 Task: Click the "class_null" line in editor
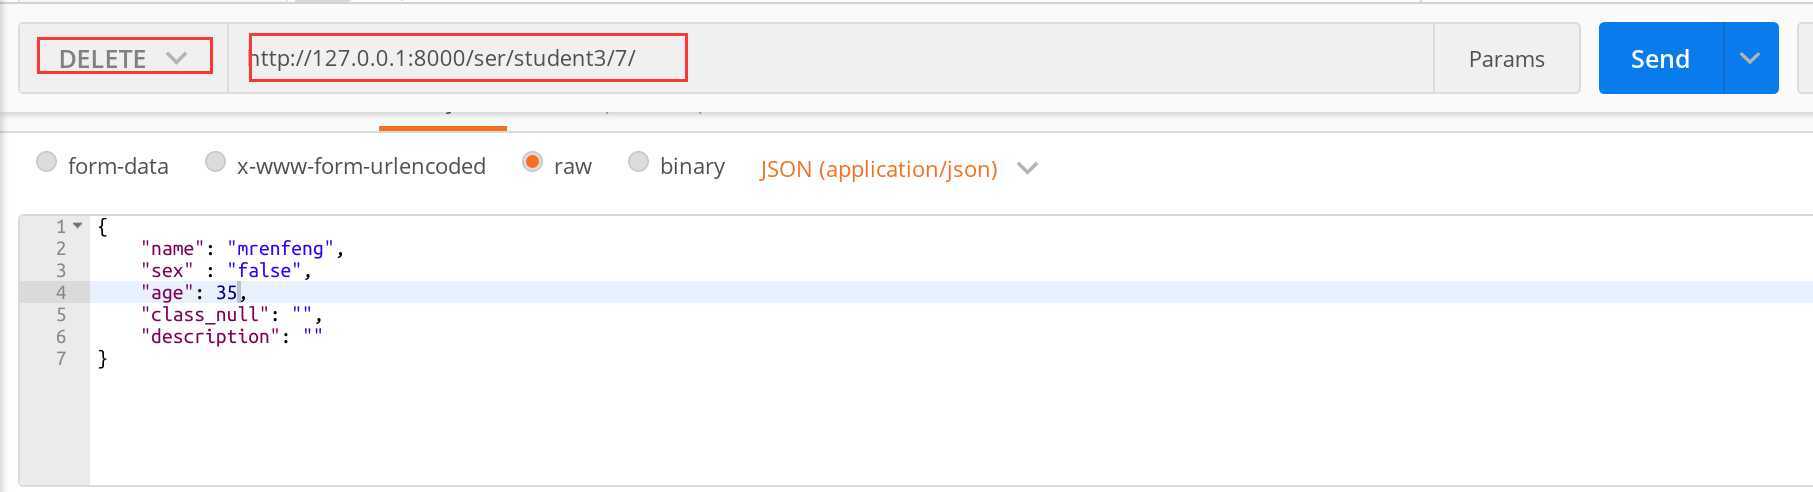[231, 315]
